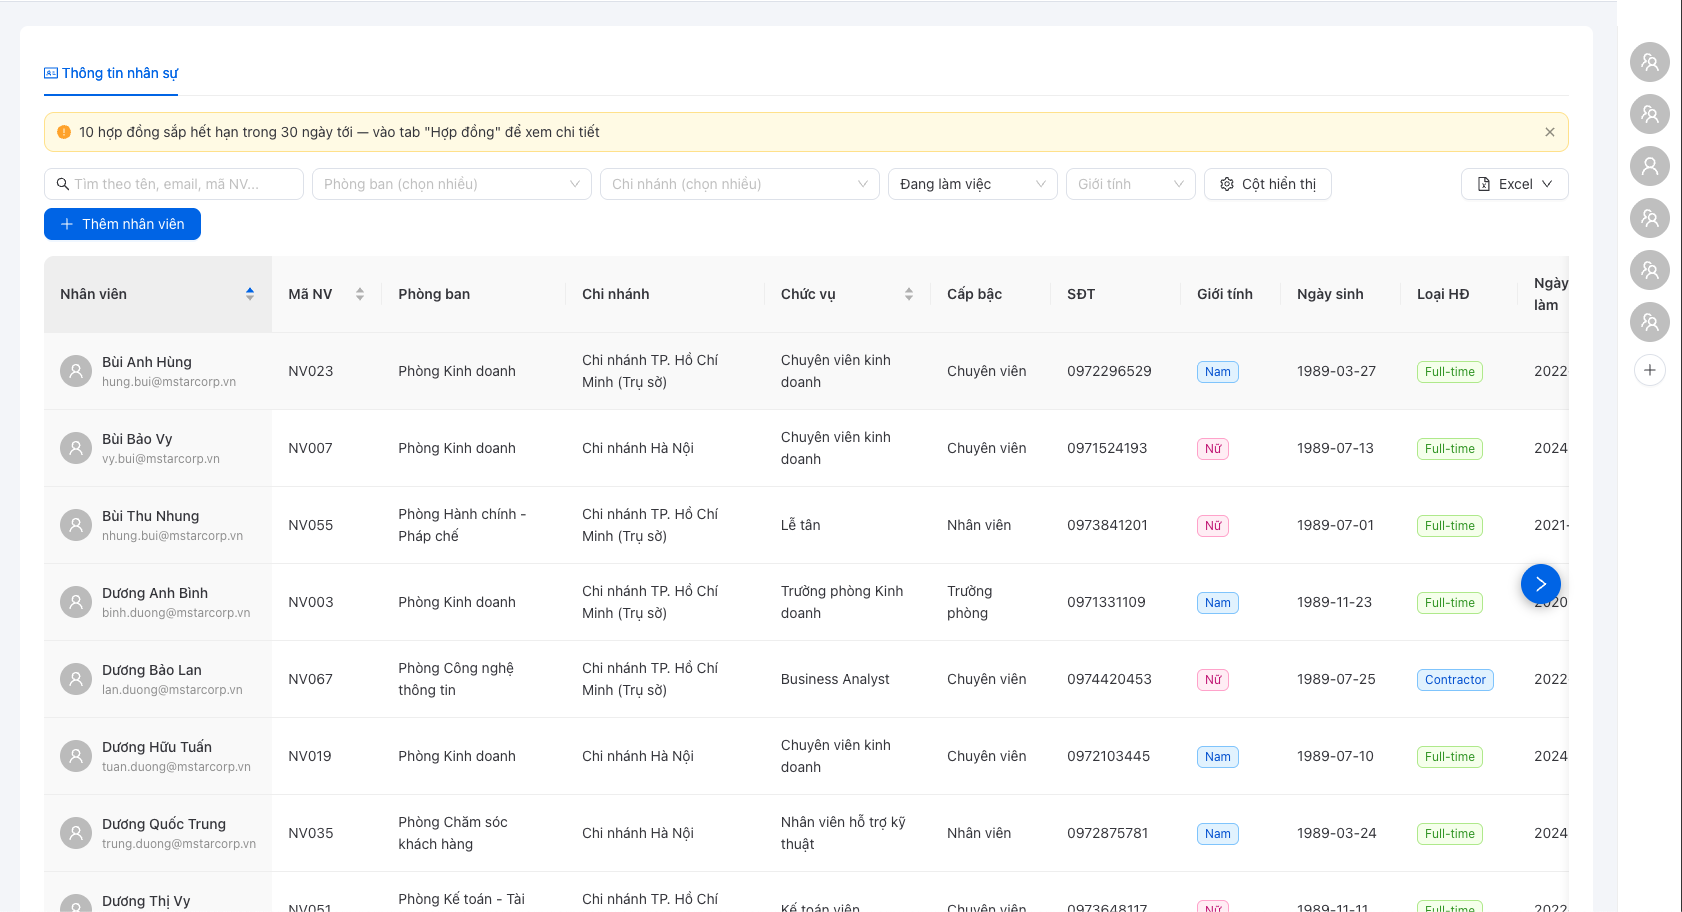Click Bùi Bảo Vy's avatar
1682x912 pixels.
pyautogui.click(x=76, y=448)
